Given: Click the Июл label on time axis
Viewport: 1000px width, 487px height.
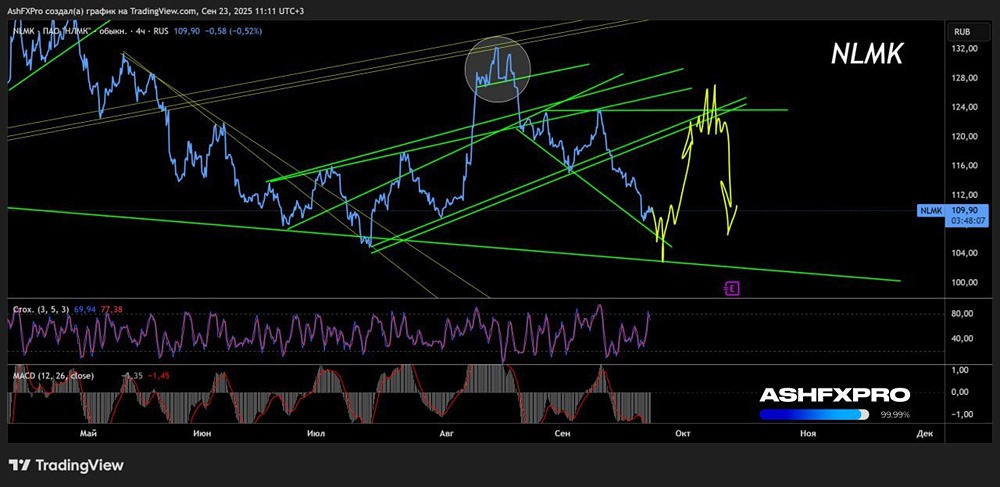Looking at the screenshot, I should [316, 433].
